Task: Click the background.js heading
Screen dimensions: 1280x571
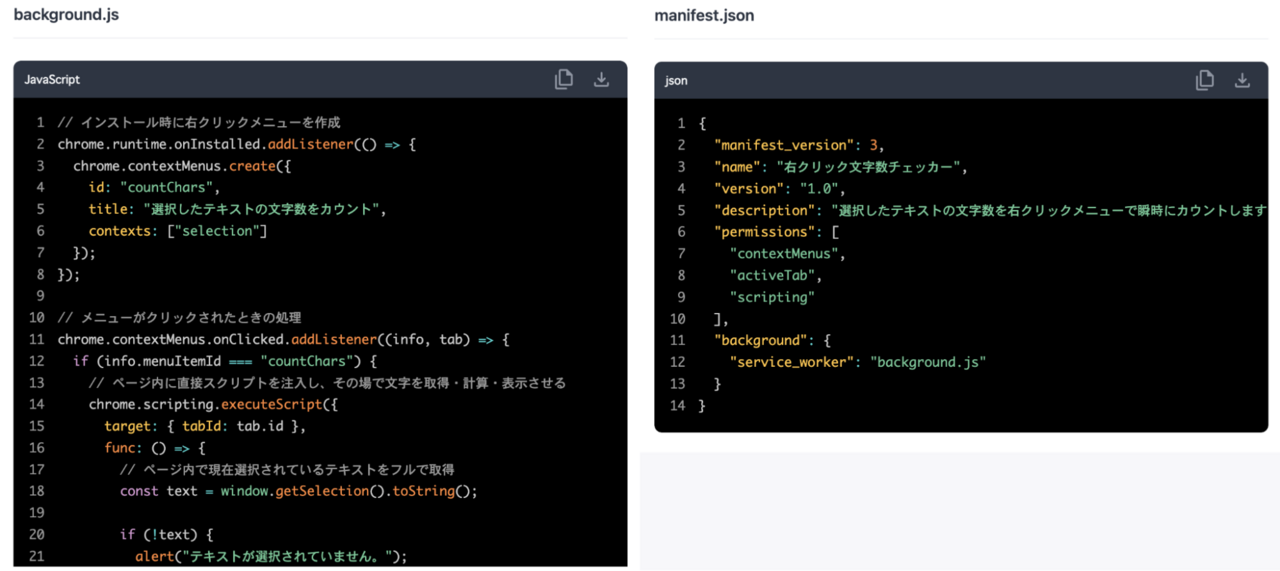Action: (x=66, y=15)
